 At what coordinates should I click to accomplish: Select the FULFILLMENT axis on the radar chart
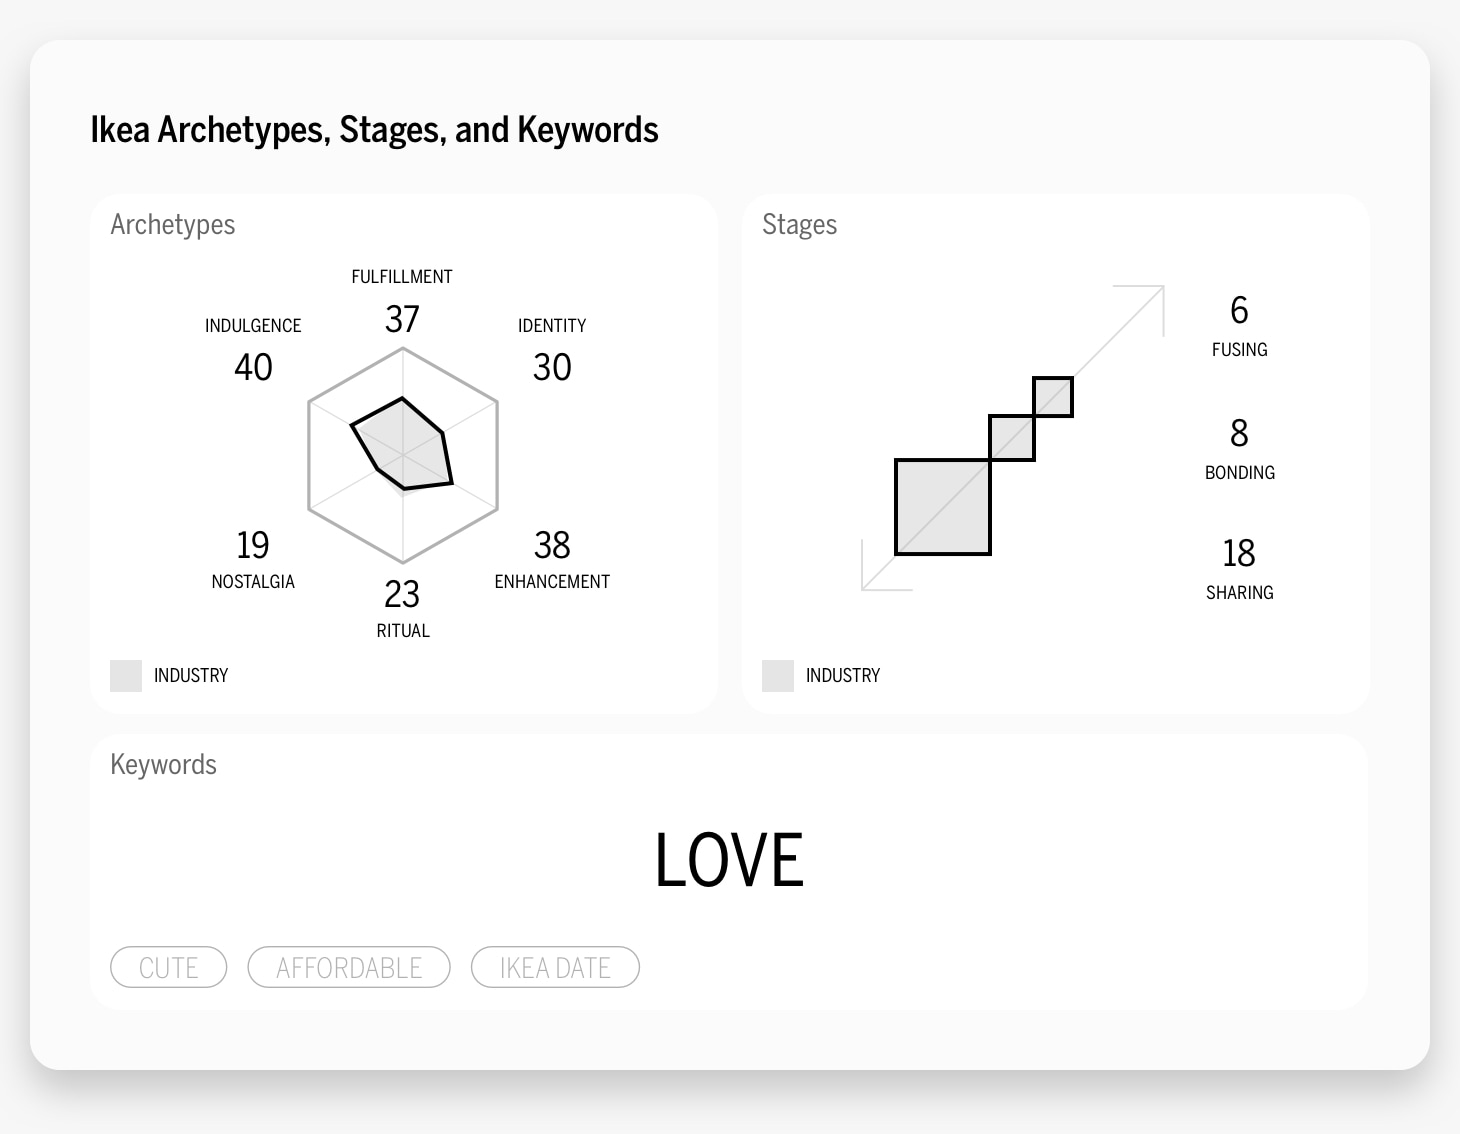pos(401,276)
